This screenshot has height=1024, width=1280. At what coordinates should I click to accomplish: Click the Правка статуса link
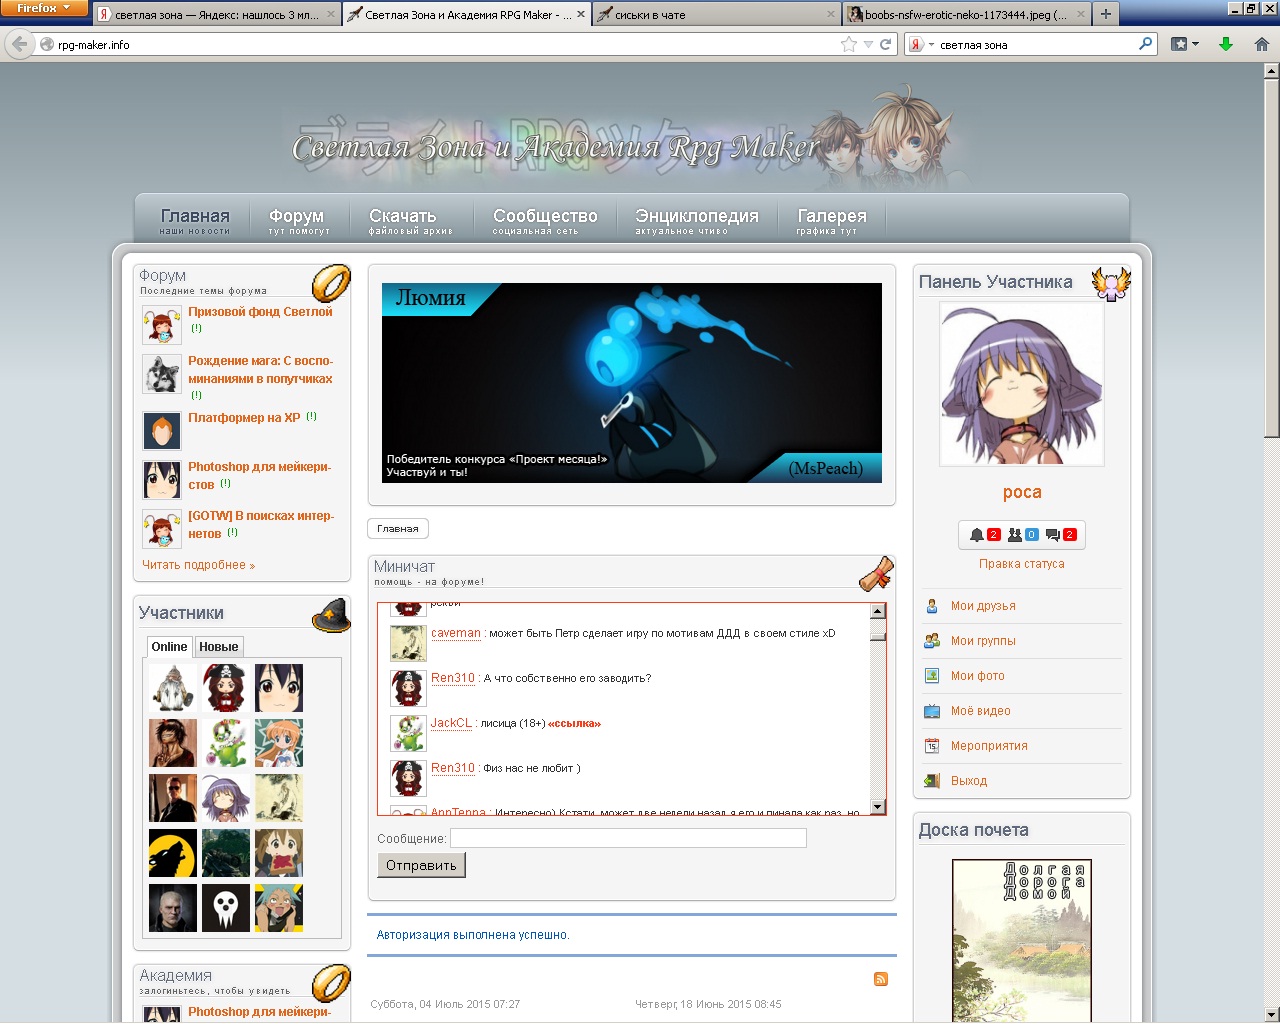1021,564
